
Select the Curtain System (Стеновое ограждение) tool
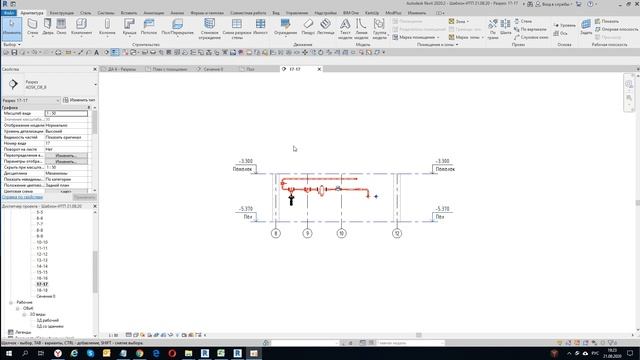209,29
